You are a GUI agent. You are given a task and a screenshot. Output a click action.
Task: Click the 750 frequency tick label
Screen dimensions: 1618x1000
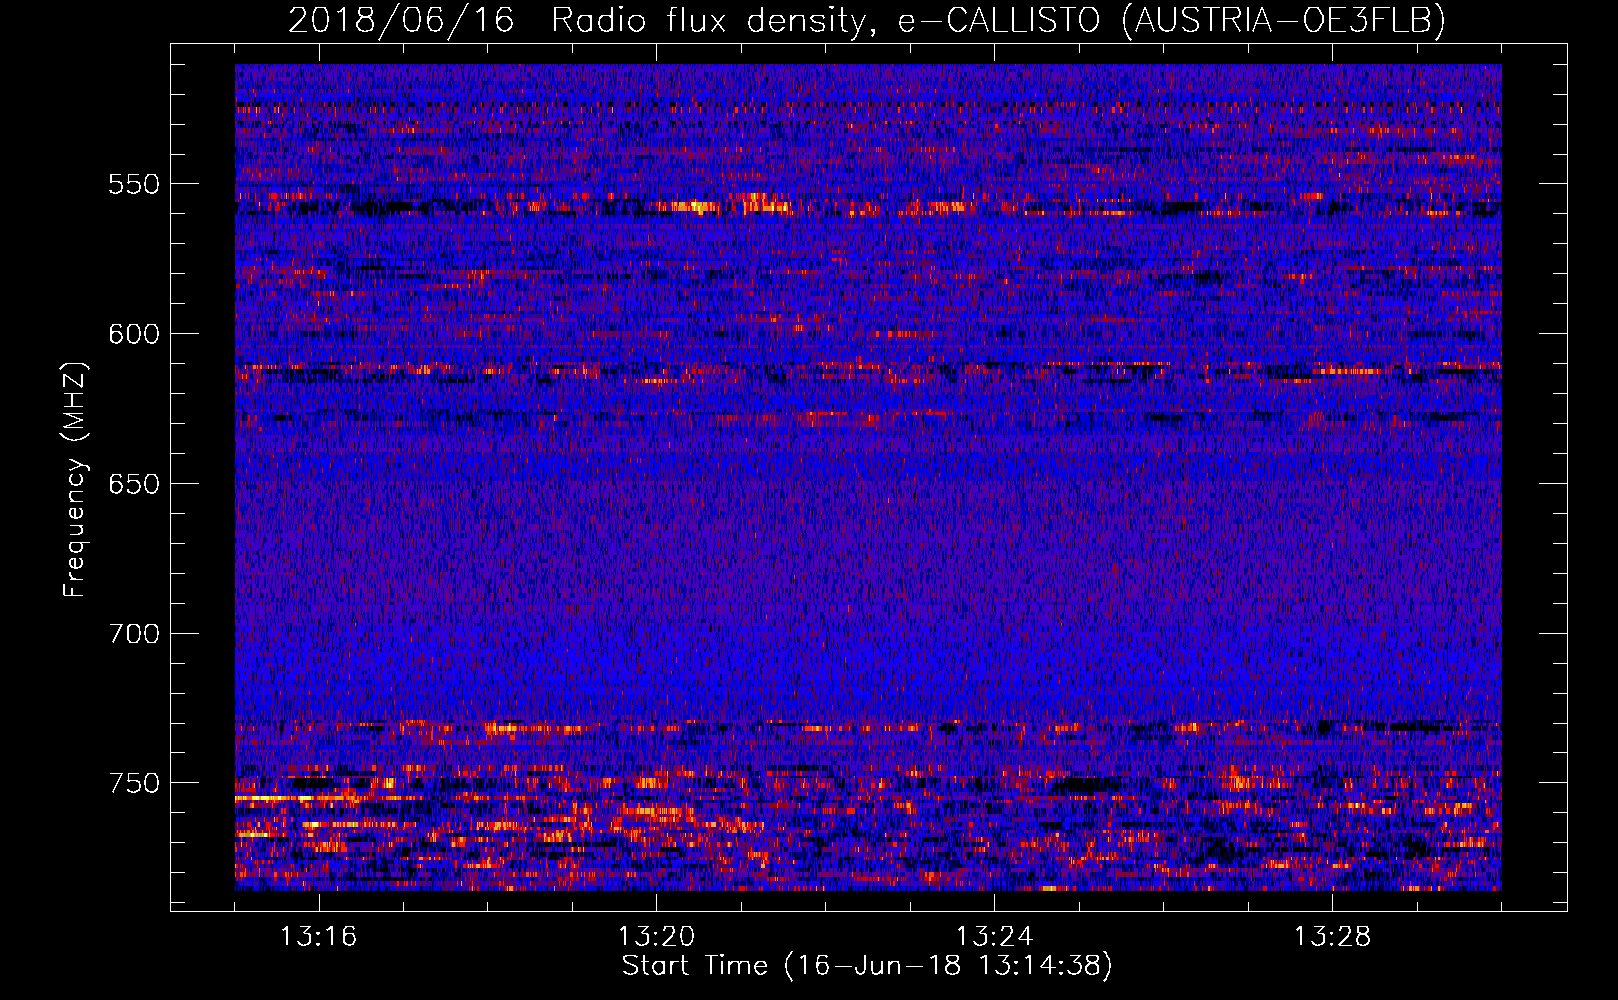tap(134, 783)
